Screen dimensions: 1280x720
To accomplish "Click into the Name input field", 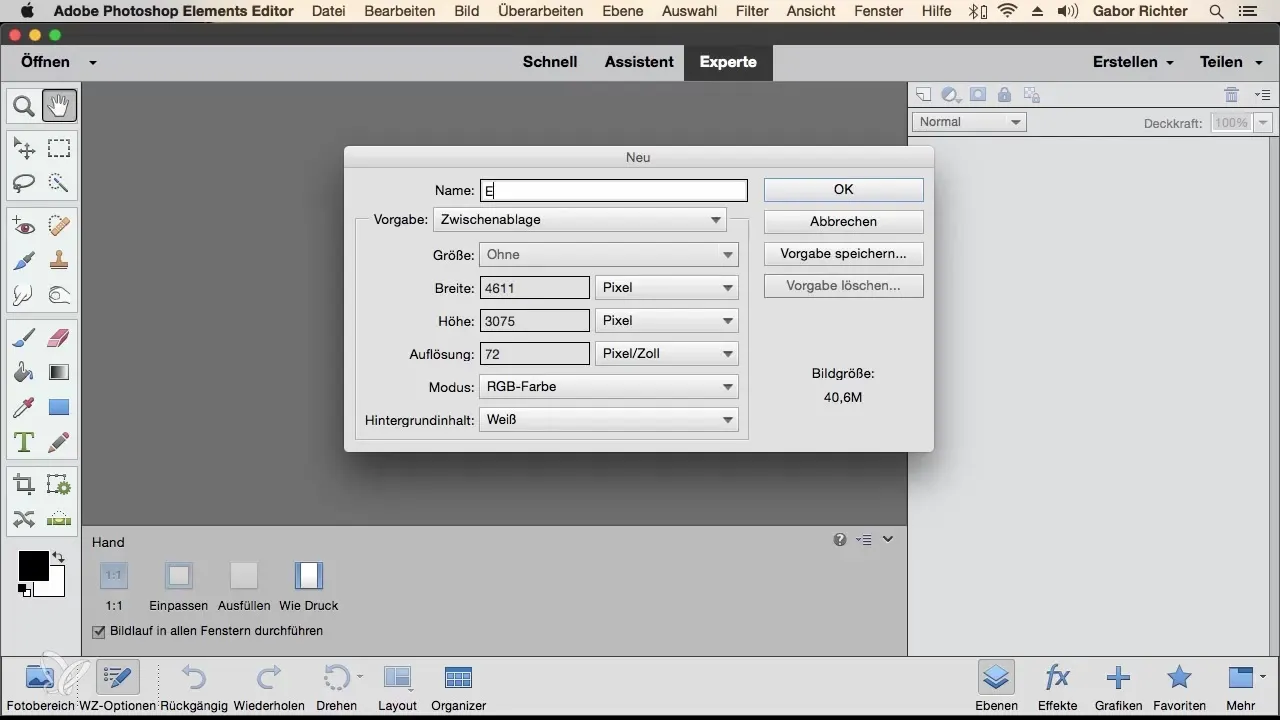I will point(613,190).
